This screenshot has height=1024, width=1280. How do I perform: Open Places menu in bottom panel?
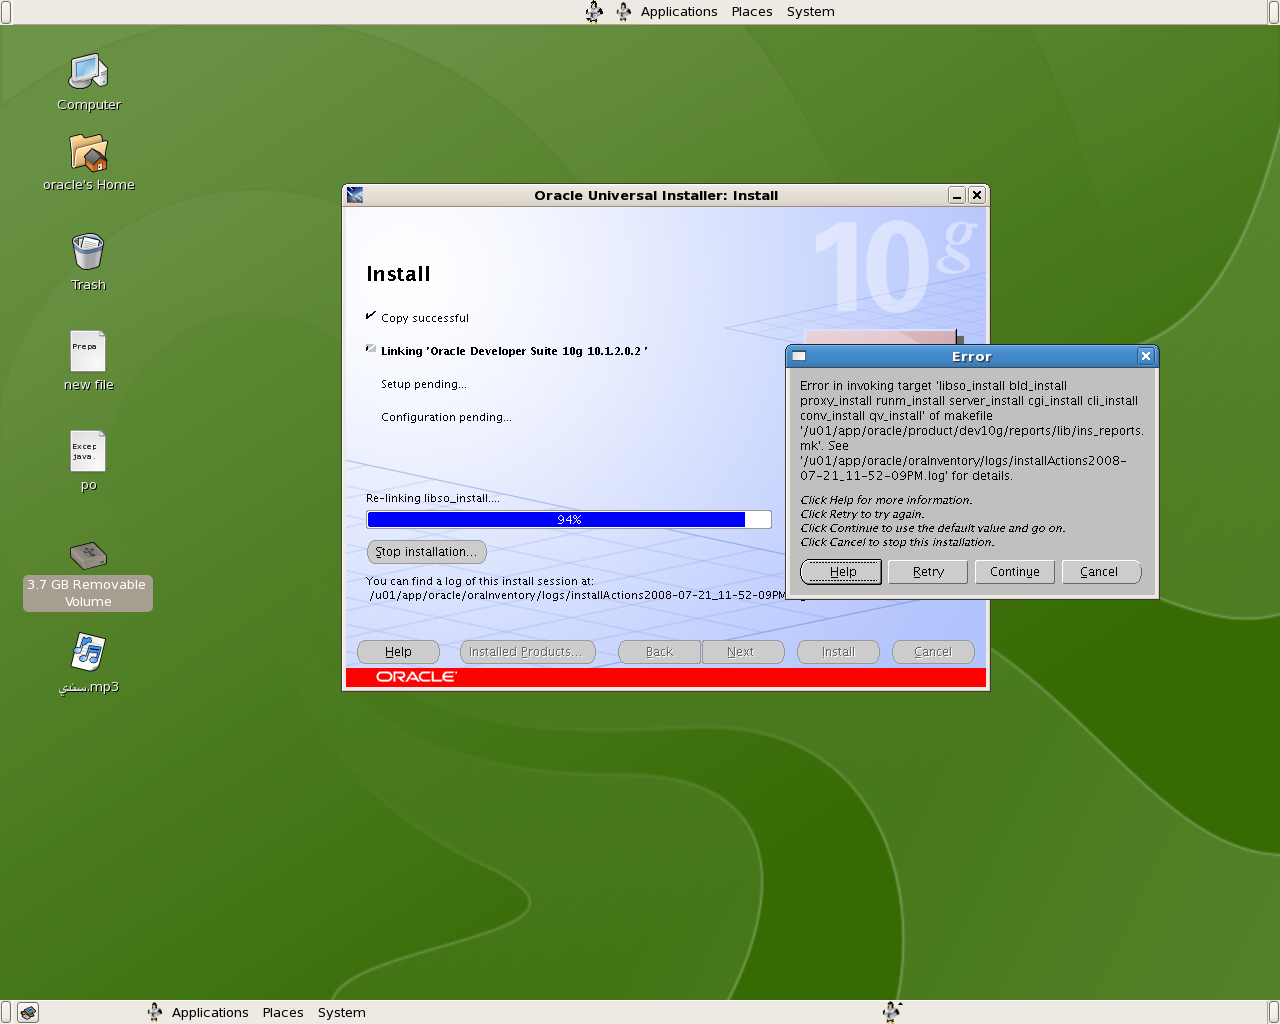[x=283, y=1012]
